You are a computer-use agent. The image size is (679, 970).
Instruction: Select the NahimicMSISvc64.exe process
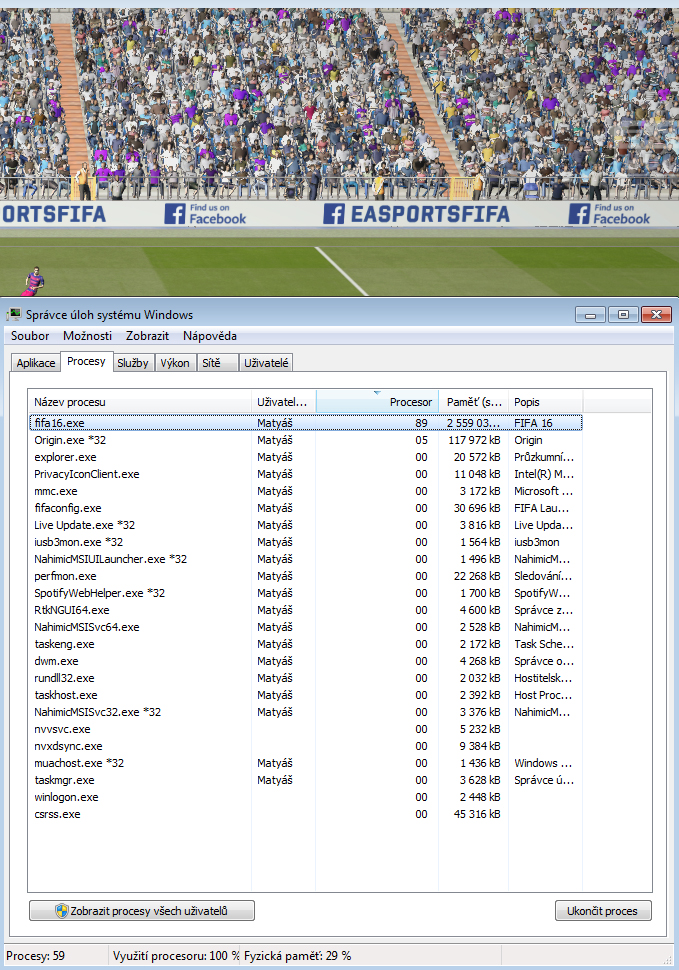pos(305,627)
